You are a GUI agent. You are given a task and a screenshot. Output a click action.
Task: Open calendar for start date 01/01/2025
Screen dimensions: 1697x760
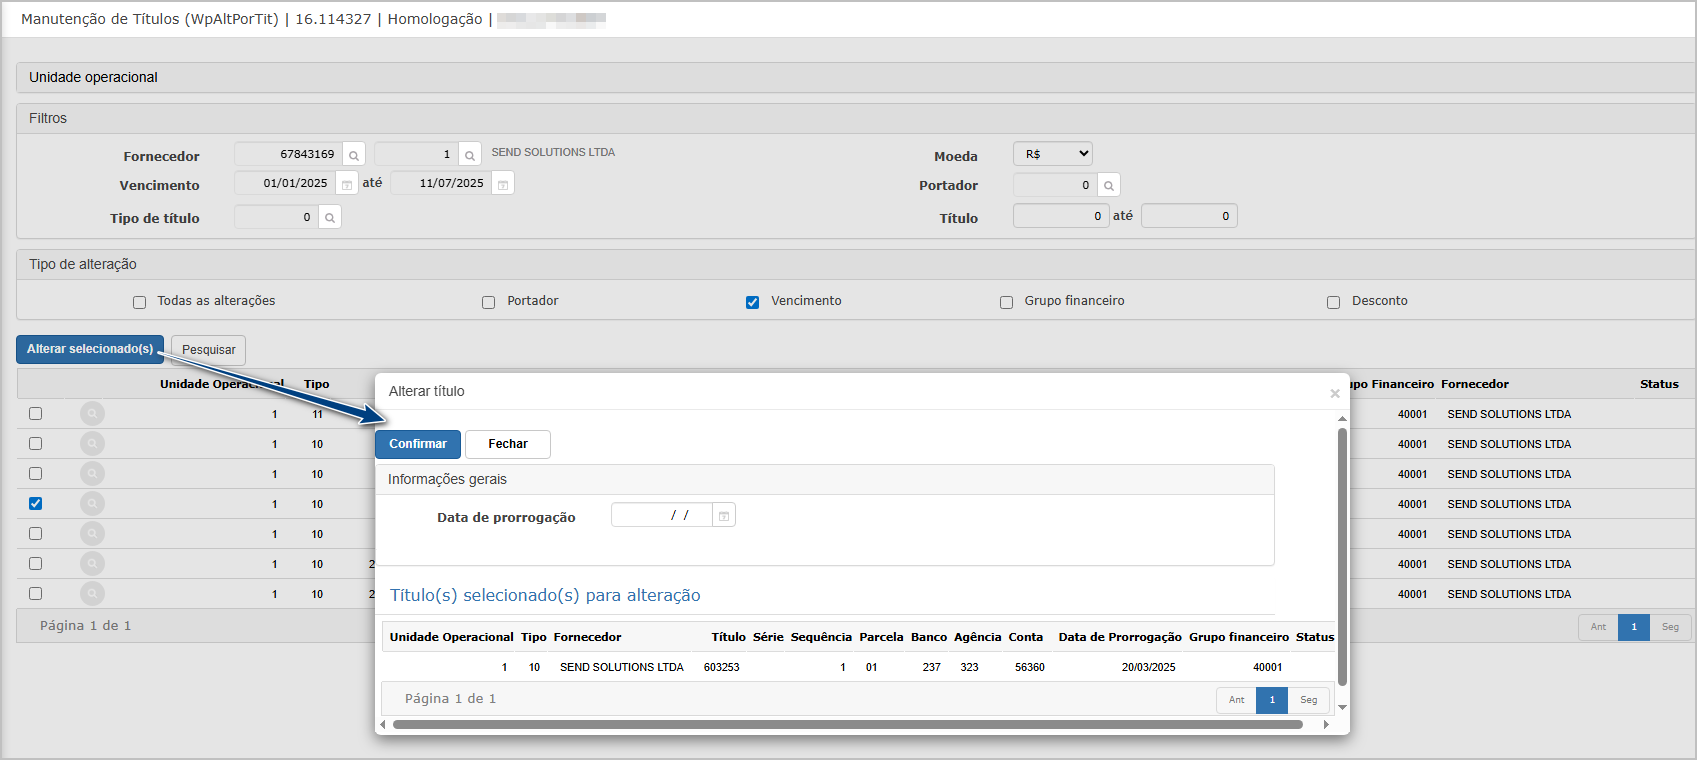(347, 185)
